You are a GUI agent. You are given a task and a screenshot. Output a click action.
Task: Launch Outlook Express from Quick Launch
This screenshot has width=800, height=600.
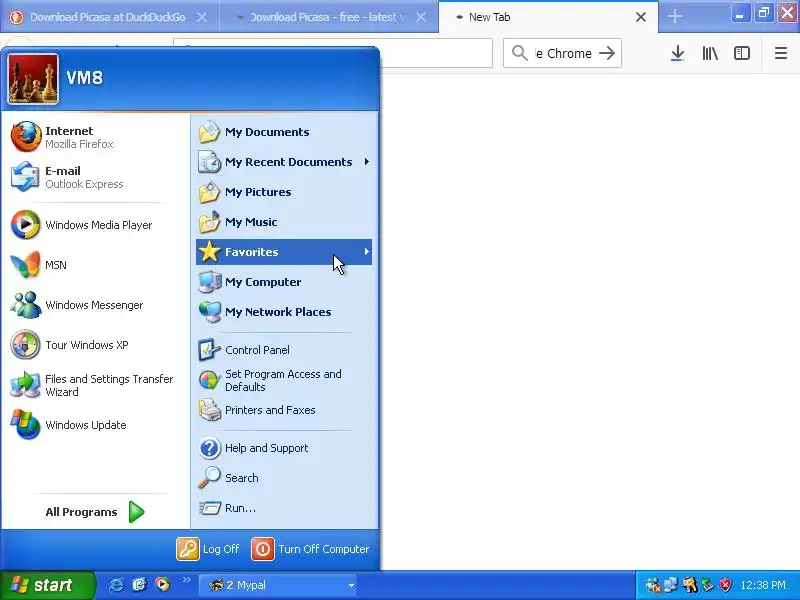click(x=139, y=585)
